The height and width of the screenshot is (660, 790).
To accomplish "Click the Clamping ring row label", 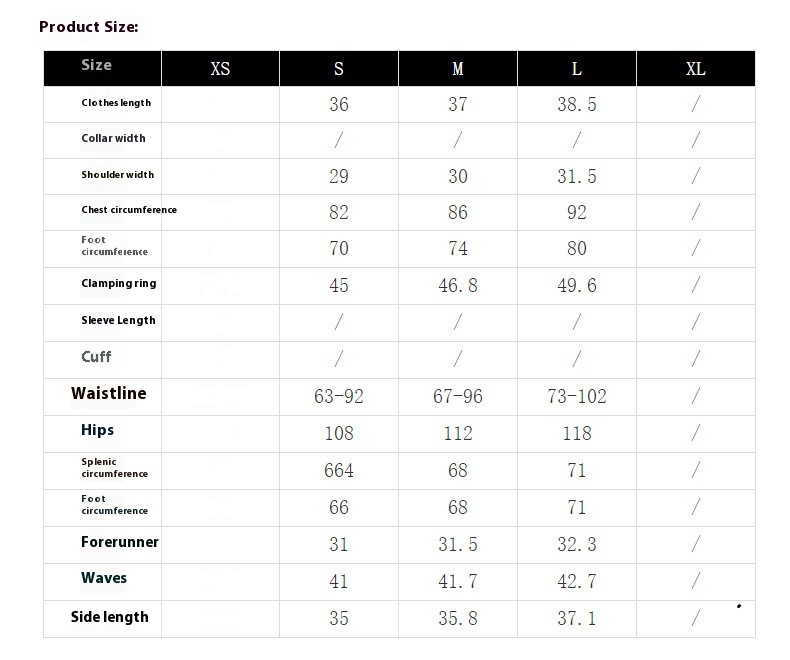I will (119, 283).
